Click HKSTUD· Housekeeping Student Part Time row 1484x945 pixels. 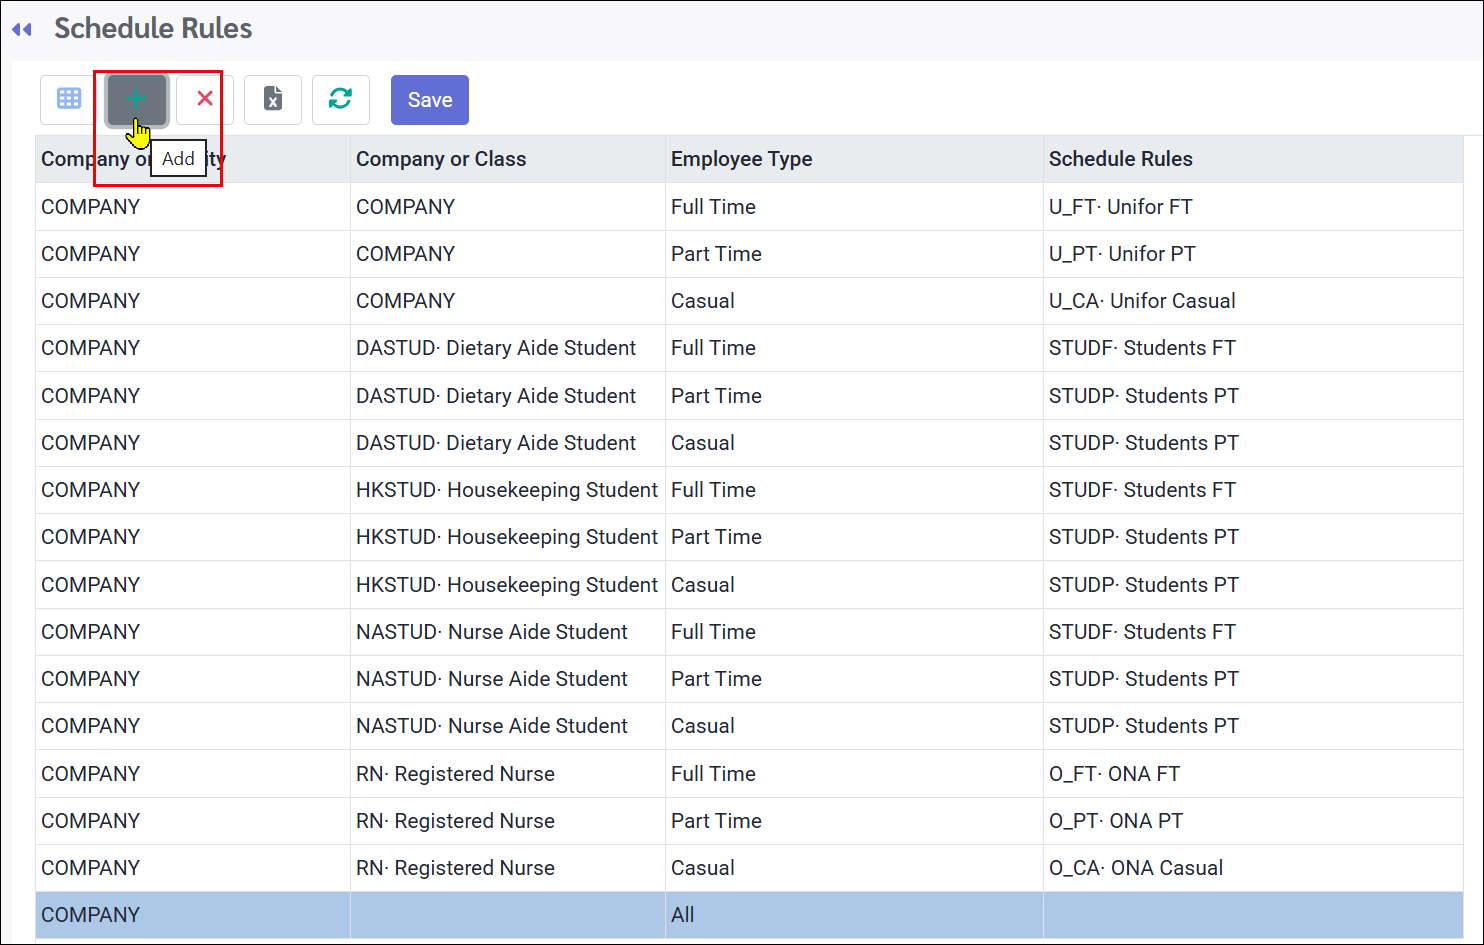tap(749, 537)
